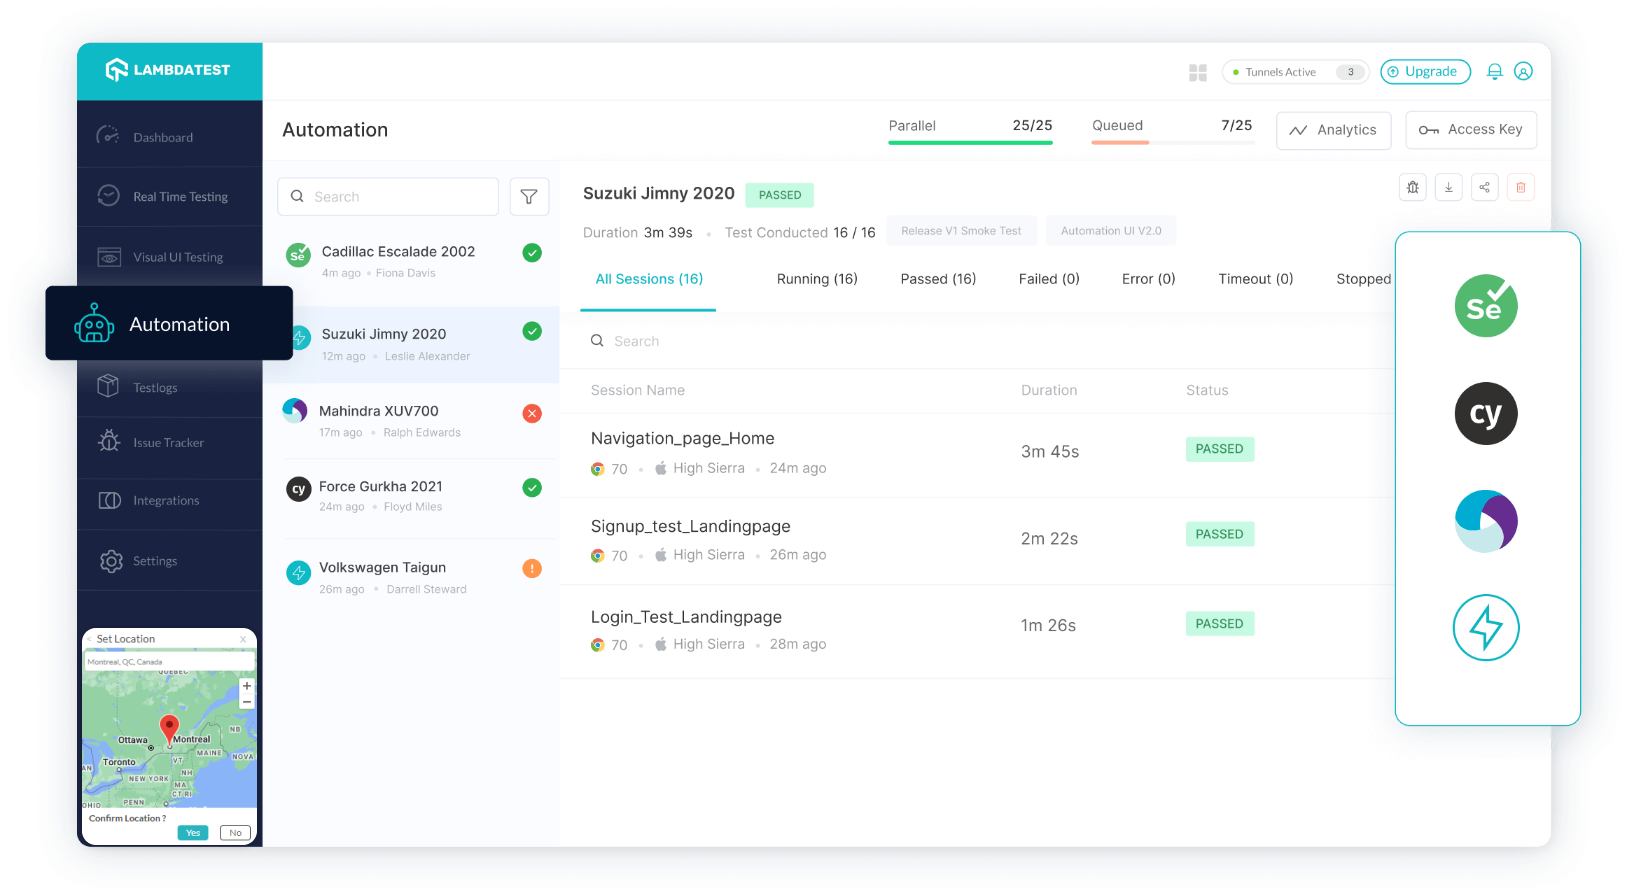Click the download icon for test
Screen dimensions: 1627x895
pos(1448,188)
